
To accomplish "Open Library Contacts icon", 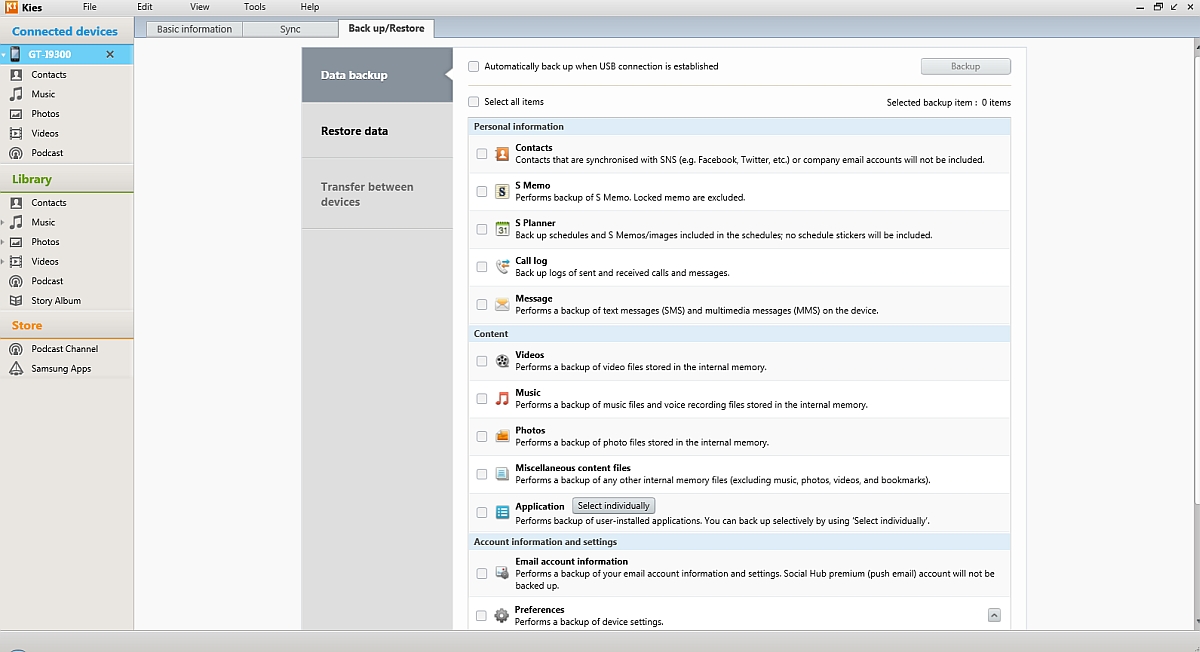I will tap(15, 202).
